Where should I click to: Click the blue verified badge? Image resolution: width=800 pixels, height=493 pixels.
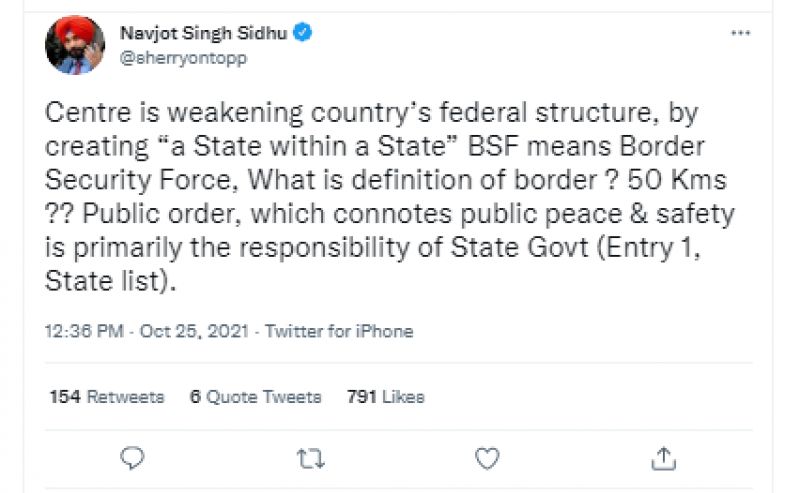(x=304, y=33)
